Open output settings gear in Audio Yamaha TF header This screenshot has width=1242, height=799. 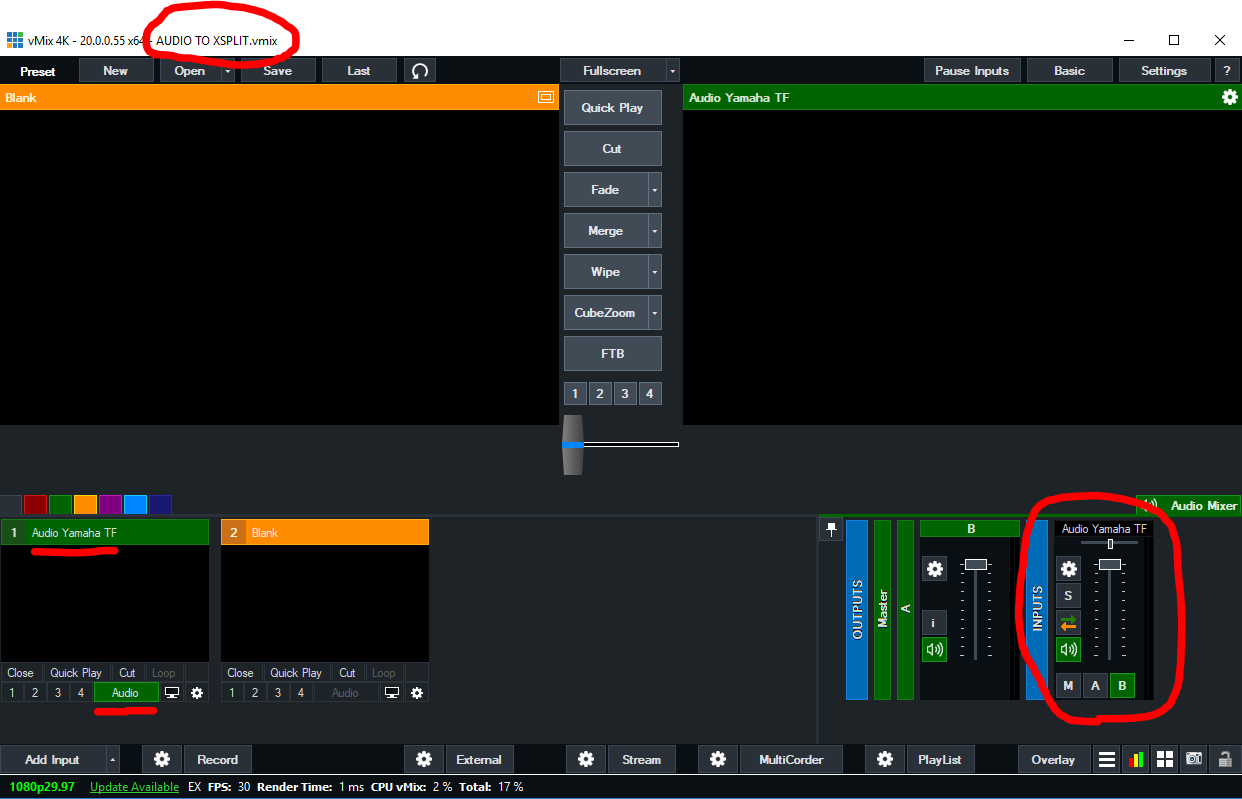(1229, 97)
